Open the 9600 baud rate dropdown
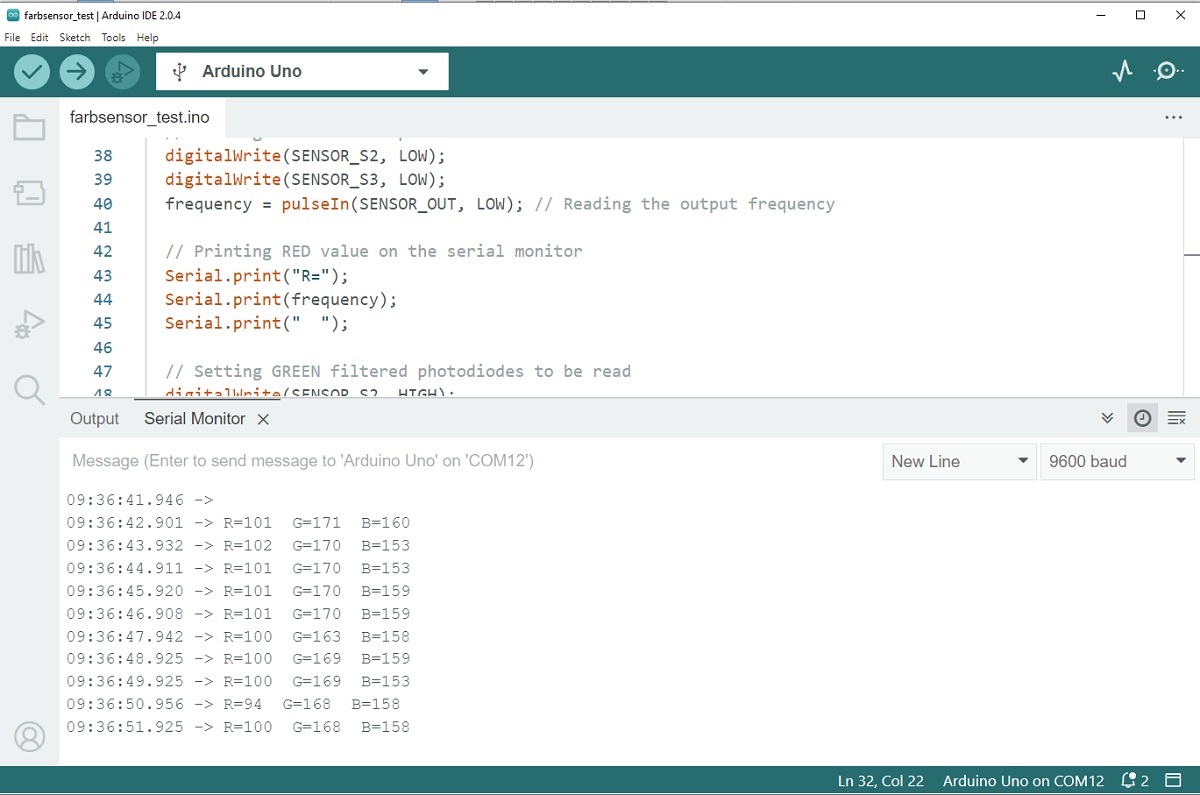Screen dimensions: 1200x795 [x=1117, y=461]
